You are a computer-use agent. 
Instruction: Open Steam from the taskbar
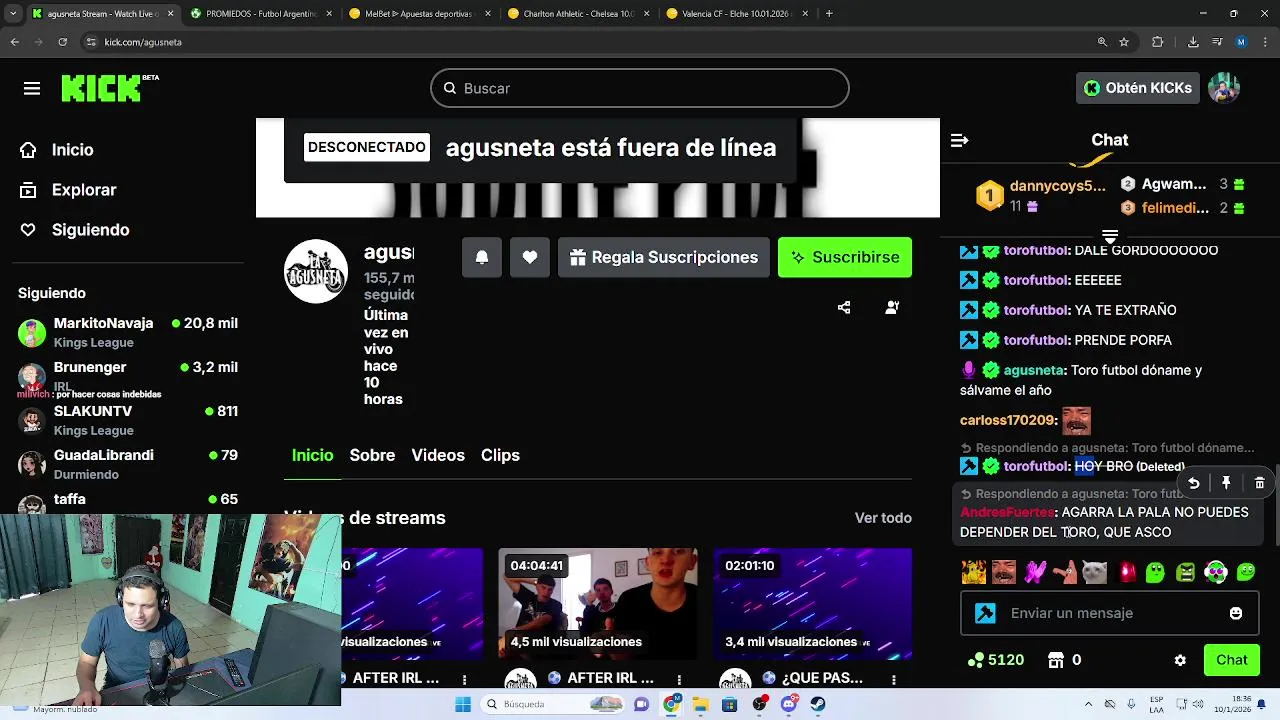pyautogui.click(x=818, y=705)
